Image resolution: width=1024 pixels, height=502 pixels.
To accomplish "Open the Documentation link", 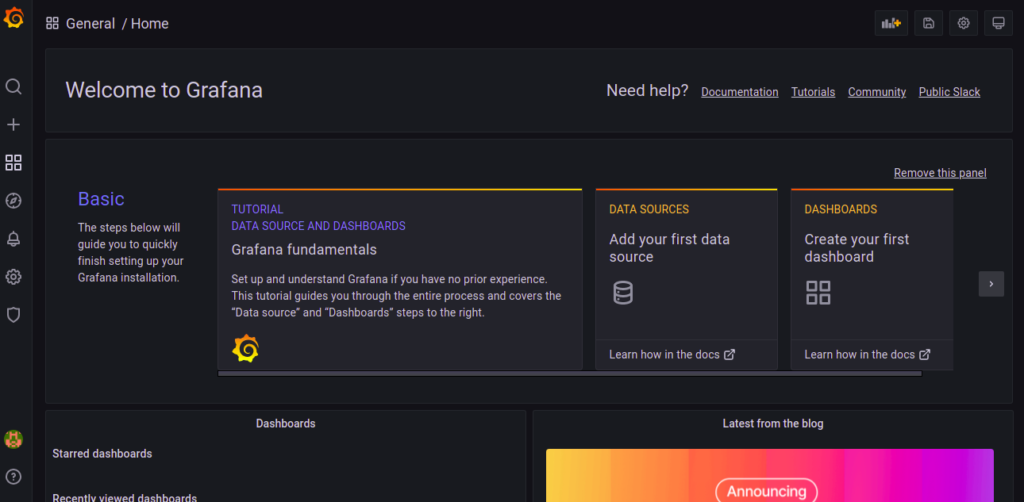I will (739, 92).
